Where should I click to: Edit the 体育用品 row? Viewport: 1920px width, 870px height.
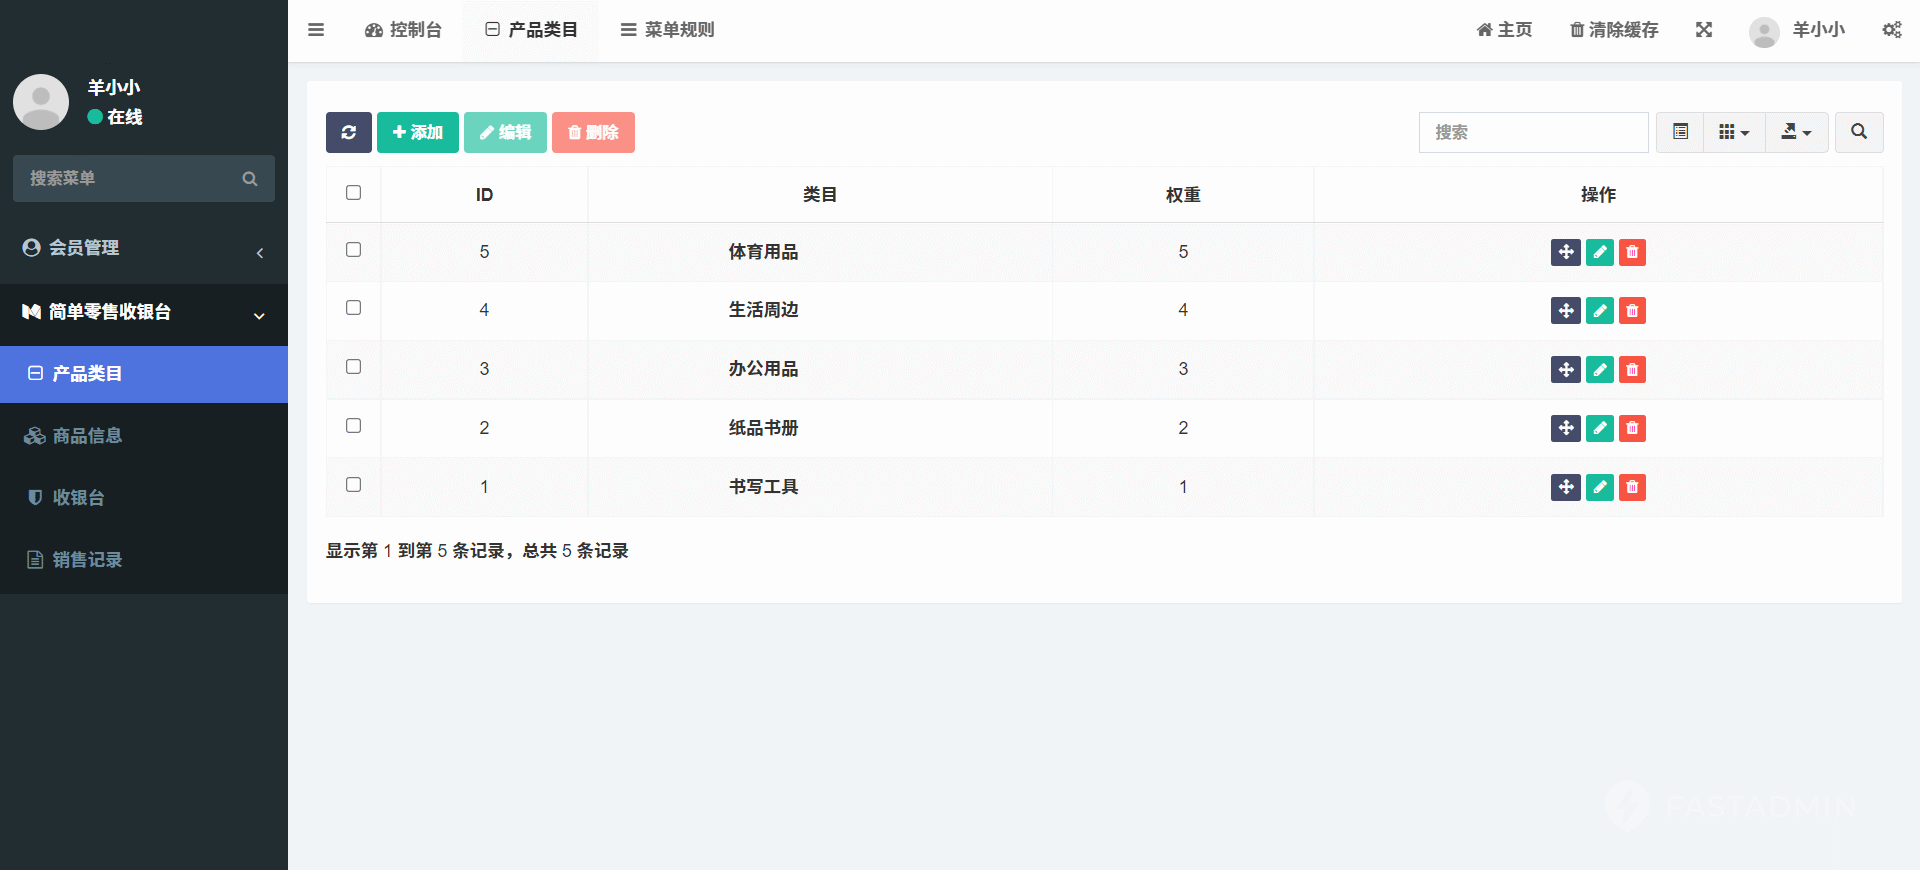tap(1600, 252)
